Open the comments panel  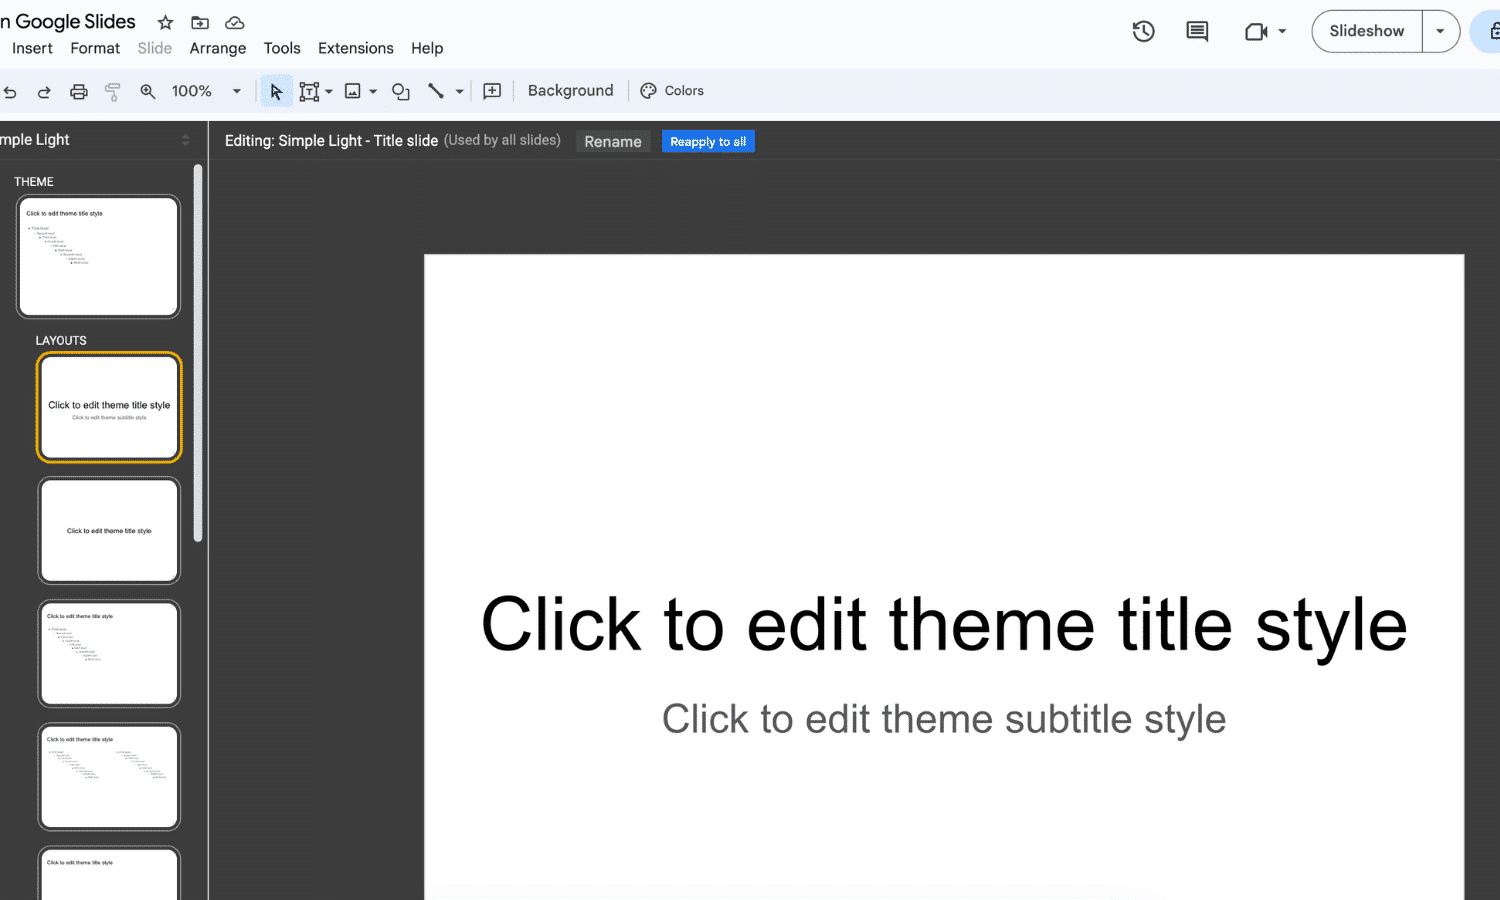click(1196, 31)
